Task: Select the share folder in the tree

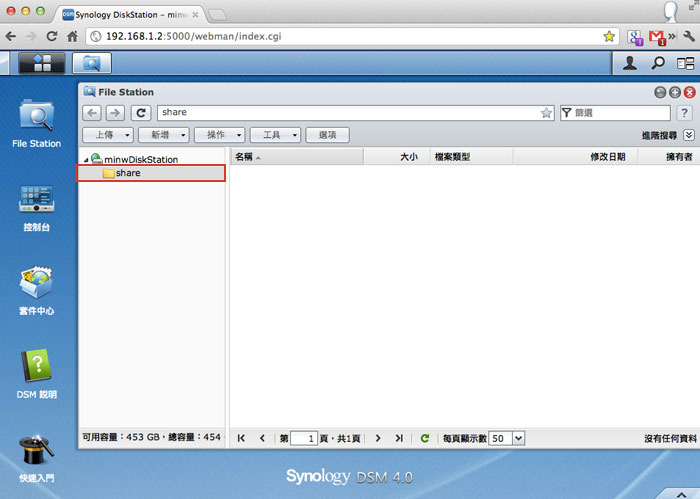Action: [x=151, y=173]
